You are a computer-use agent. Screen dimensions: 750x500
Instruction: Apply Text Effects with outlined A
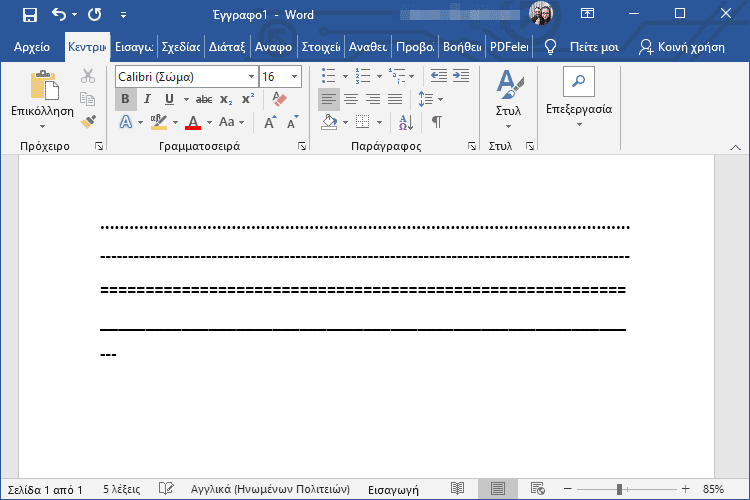point(126,122)
